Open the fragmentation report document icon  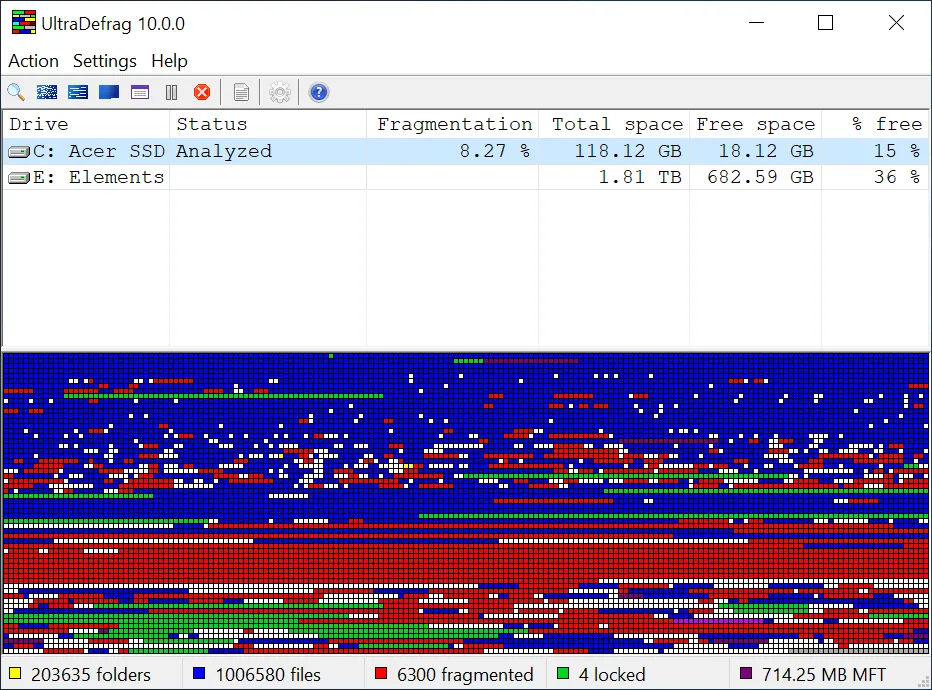click(241, 92)
